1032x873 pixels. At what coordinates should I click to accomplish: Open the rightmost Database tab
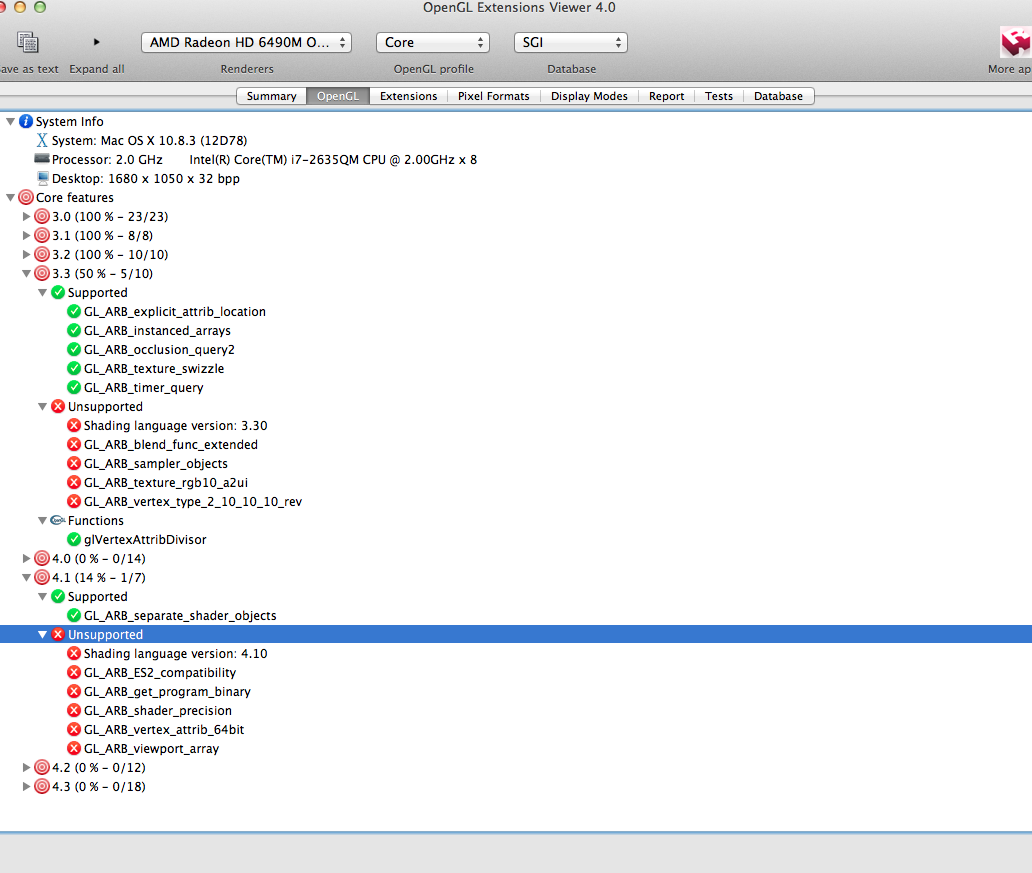coord(778,96)
